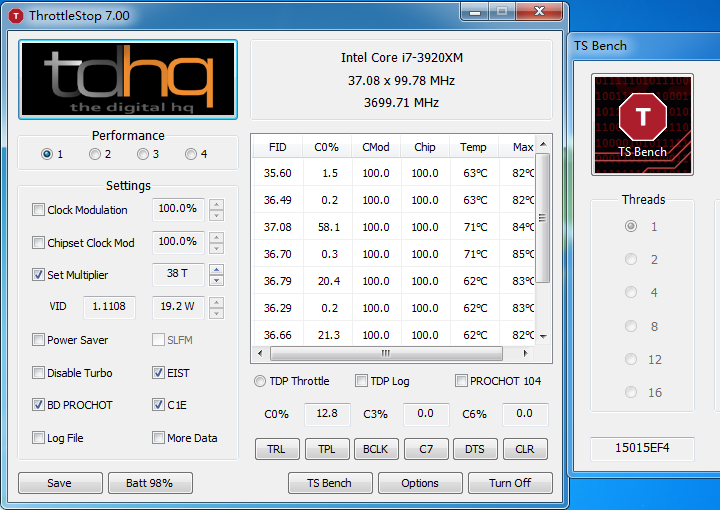Open TS Bench from the bottom bar
This screenshot has height=510, width=720.
(x=330, y=483)
